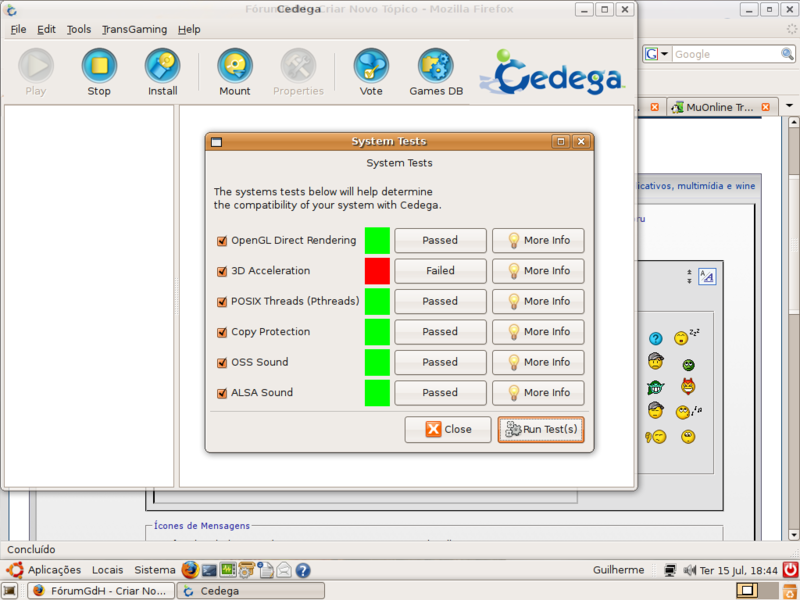Click the network monitor icon in the panel
This screenshot has width=800, height=600.
point(670,570)
